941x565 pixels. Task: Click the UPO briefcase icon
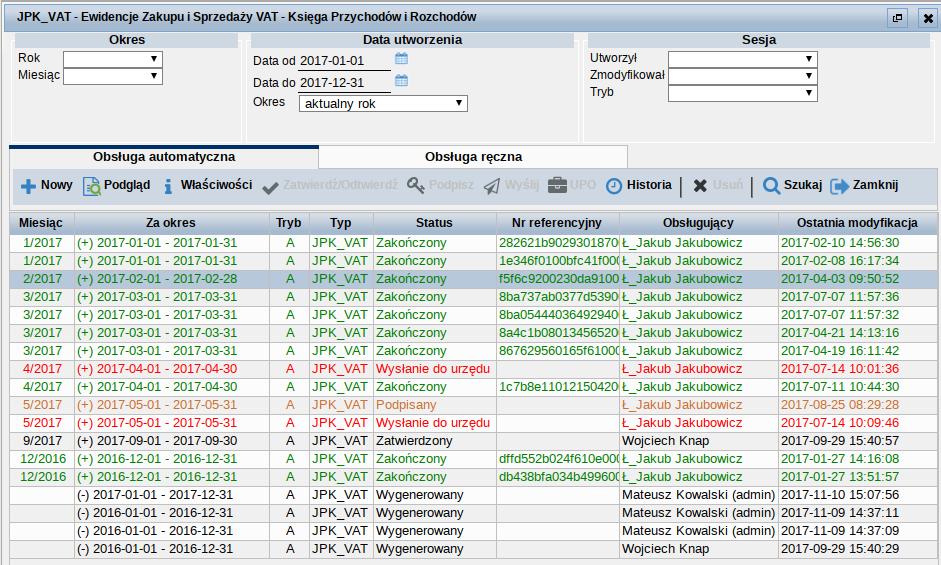pos(557,185)
